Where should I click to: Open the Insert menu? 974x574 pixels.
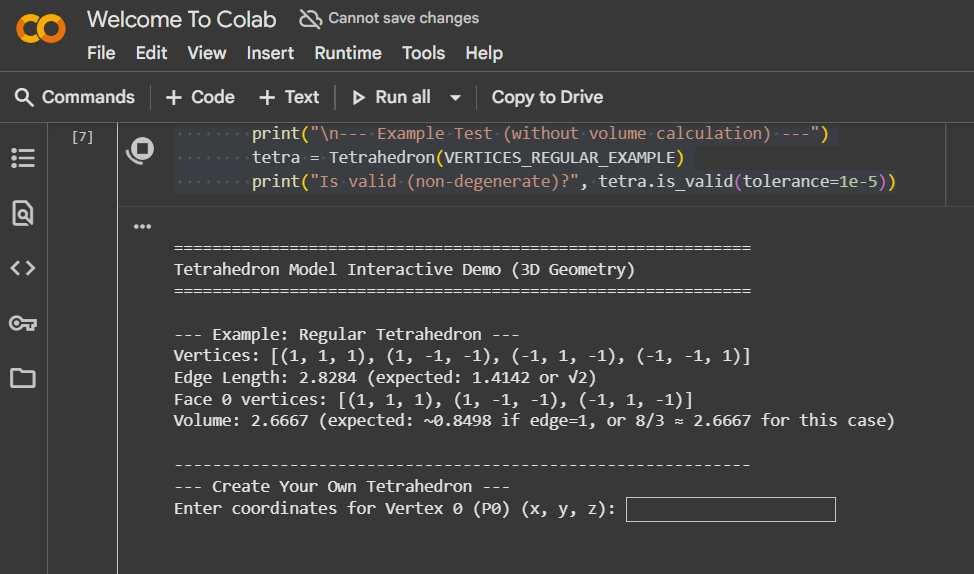coord(270,53)
